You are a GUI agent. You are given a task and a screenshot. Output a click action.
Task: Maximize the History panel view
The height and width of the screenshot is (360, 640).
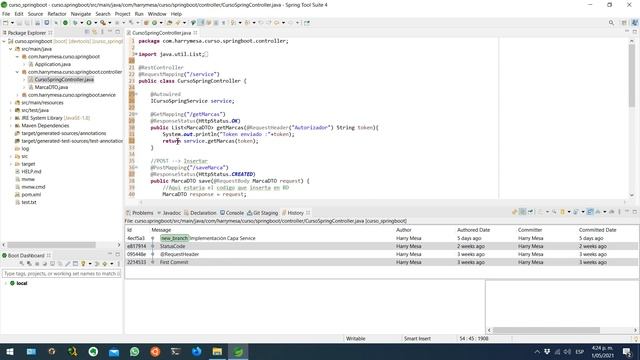coord(635,212)
